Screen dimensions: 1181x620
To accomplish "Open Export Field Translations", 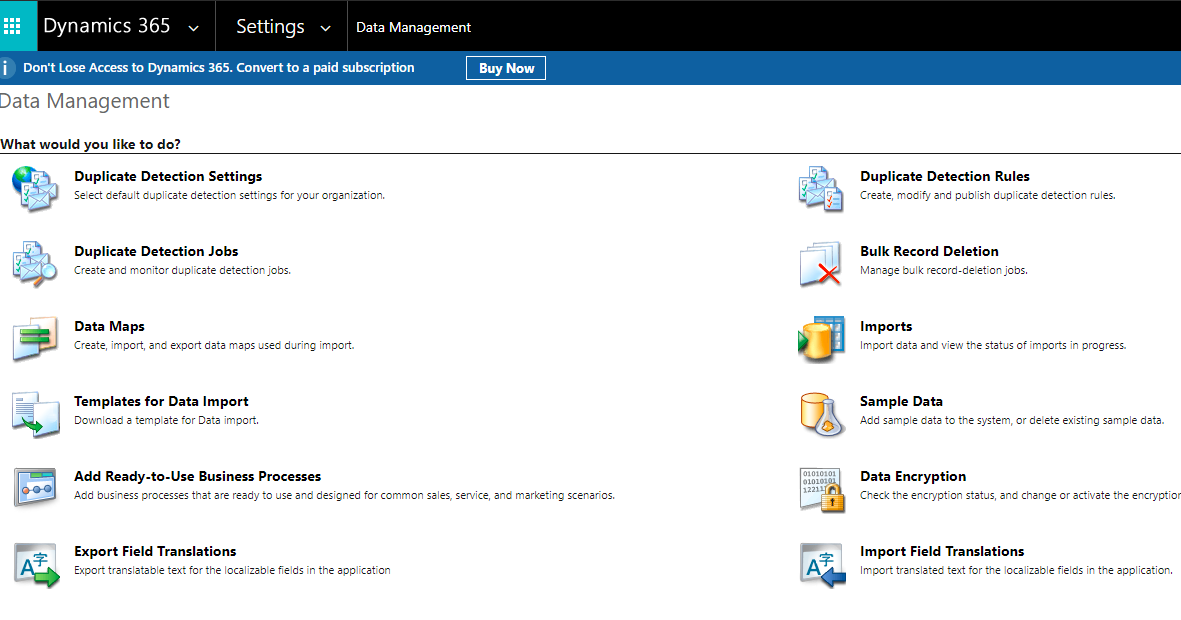I will 155,551.
